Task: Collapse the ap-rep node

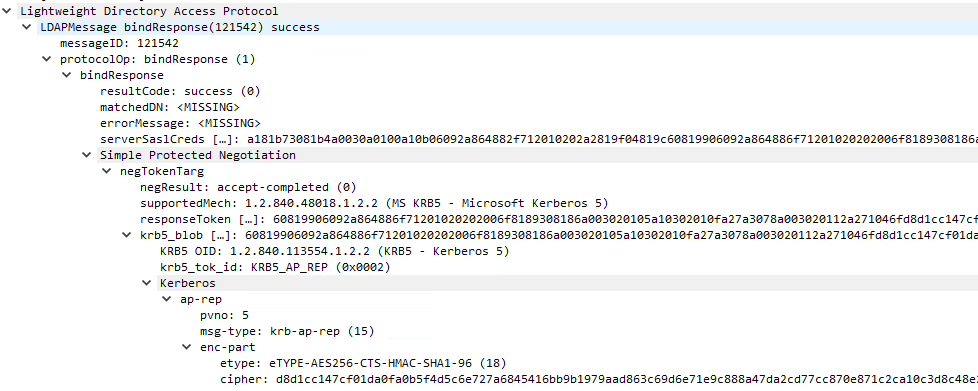Action: click(x=167, y=299)
